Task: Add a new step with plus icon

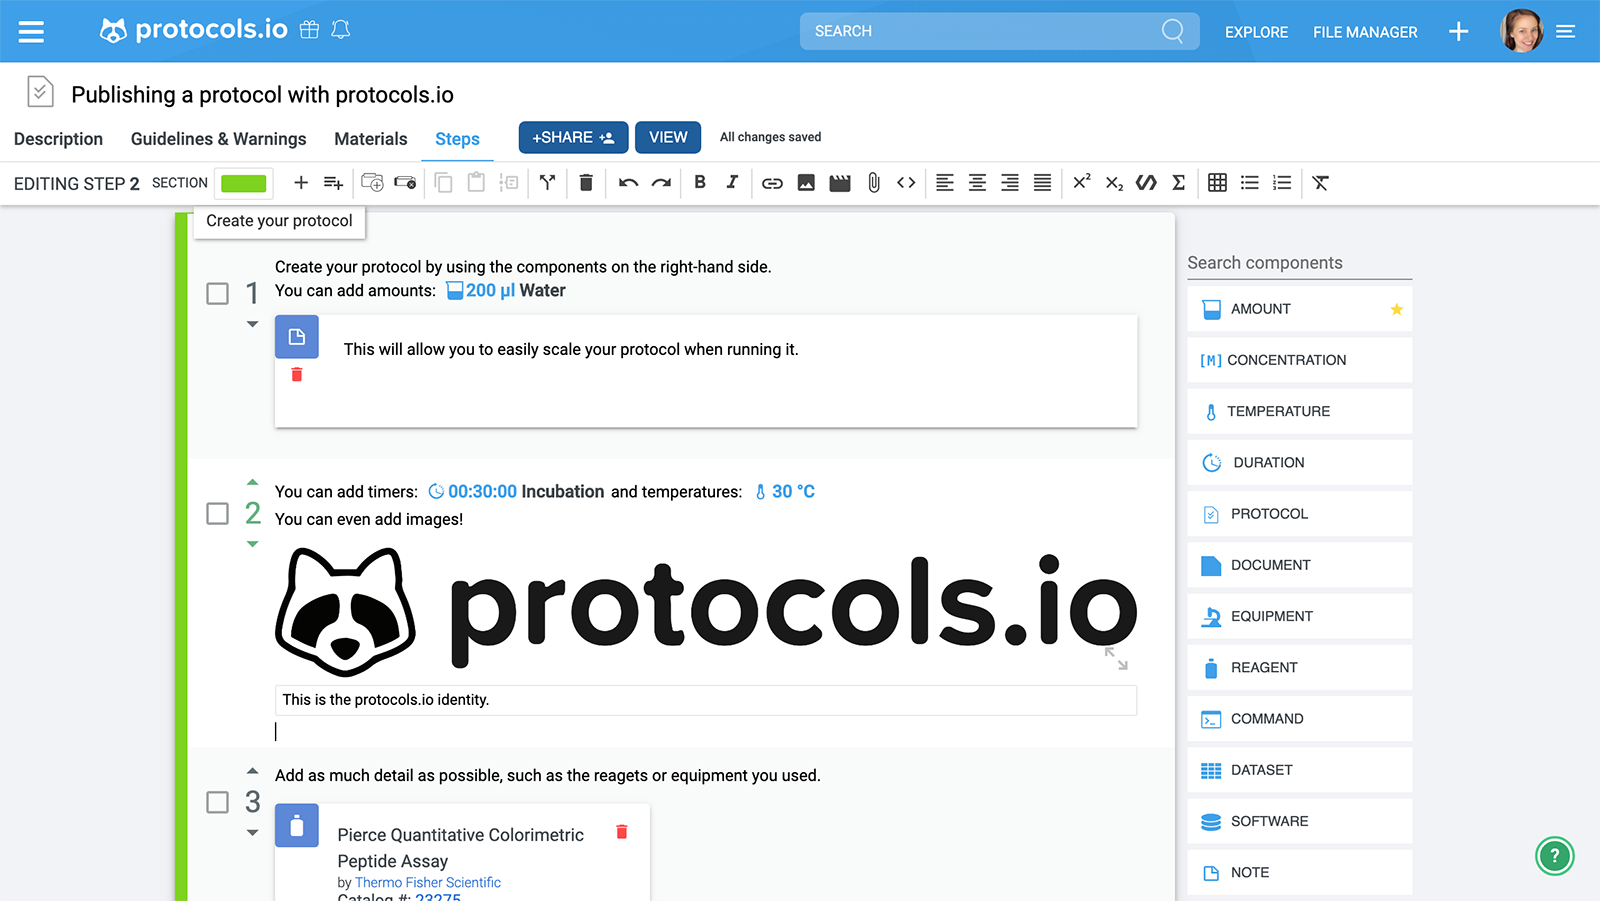Action: [x=301, y=182]
